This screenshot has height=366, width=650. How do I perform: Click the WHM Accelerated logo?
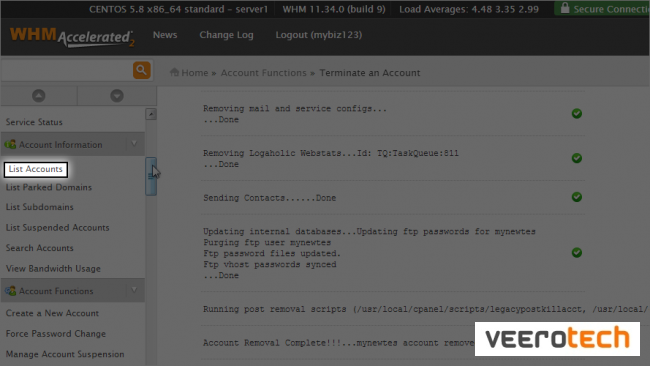coord(72,37)
